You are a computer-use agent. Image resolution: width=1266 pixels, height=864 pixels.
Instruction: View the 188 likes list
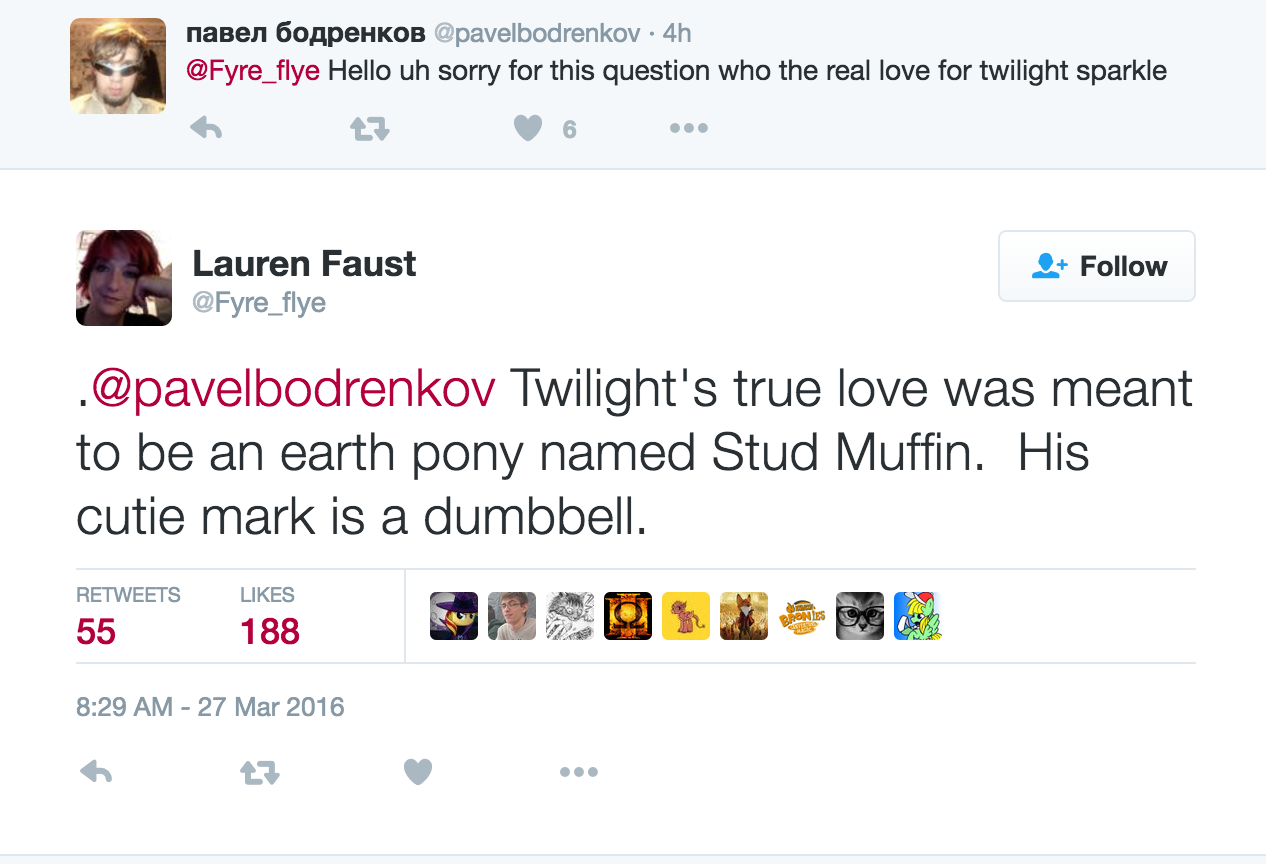[x=270, y=630]
